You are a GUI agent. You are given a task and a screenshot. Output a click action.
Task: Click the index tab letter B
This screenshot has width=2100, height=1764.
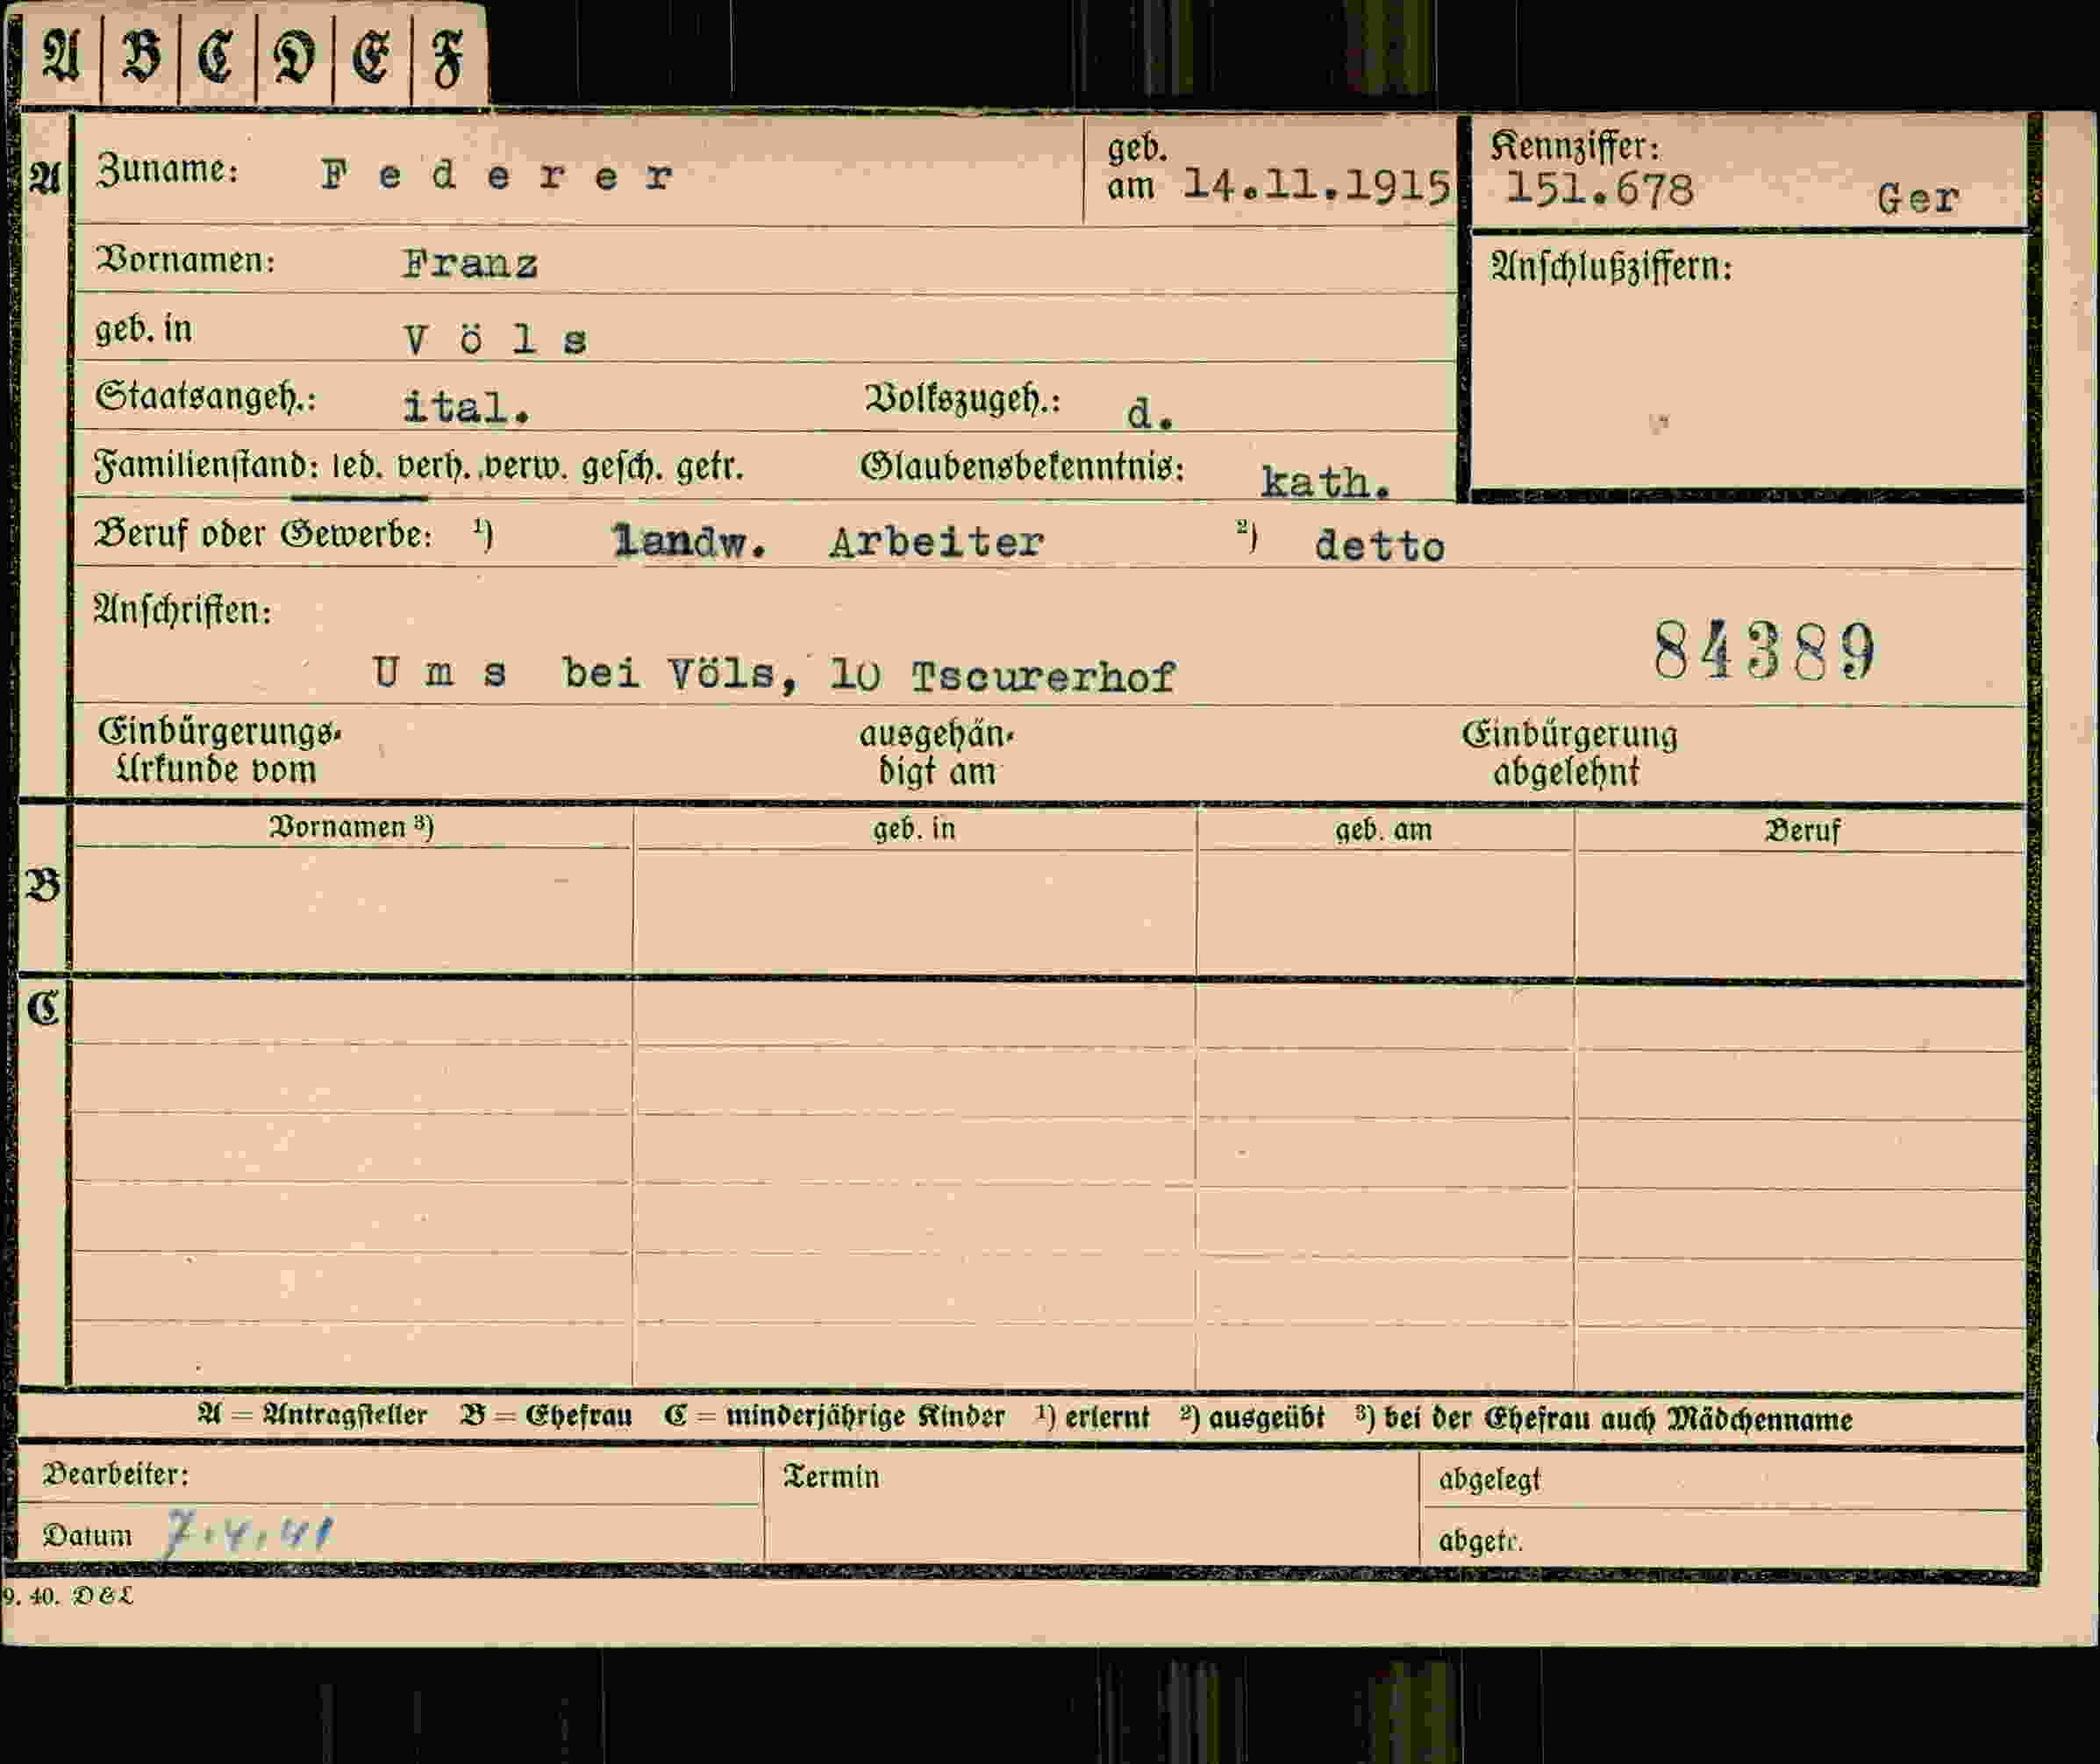click(140, 55)
